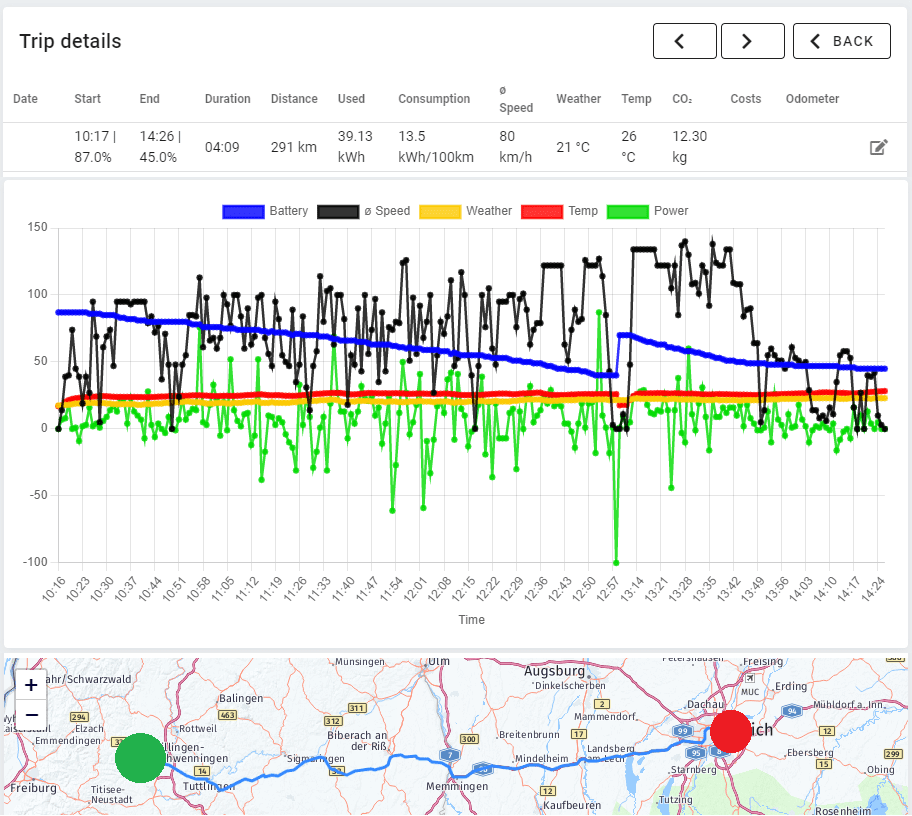The width and height of the screenshot is (912, 816).
Task: Click the average speed value 80 km/h
Action: point(515,147)
